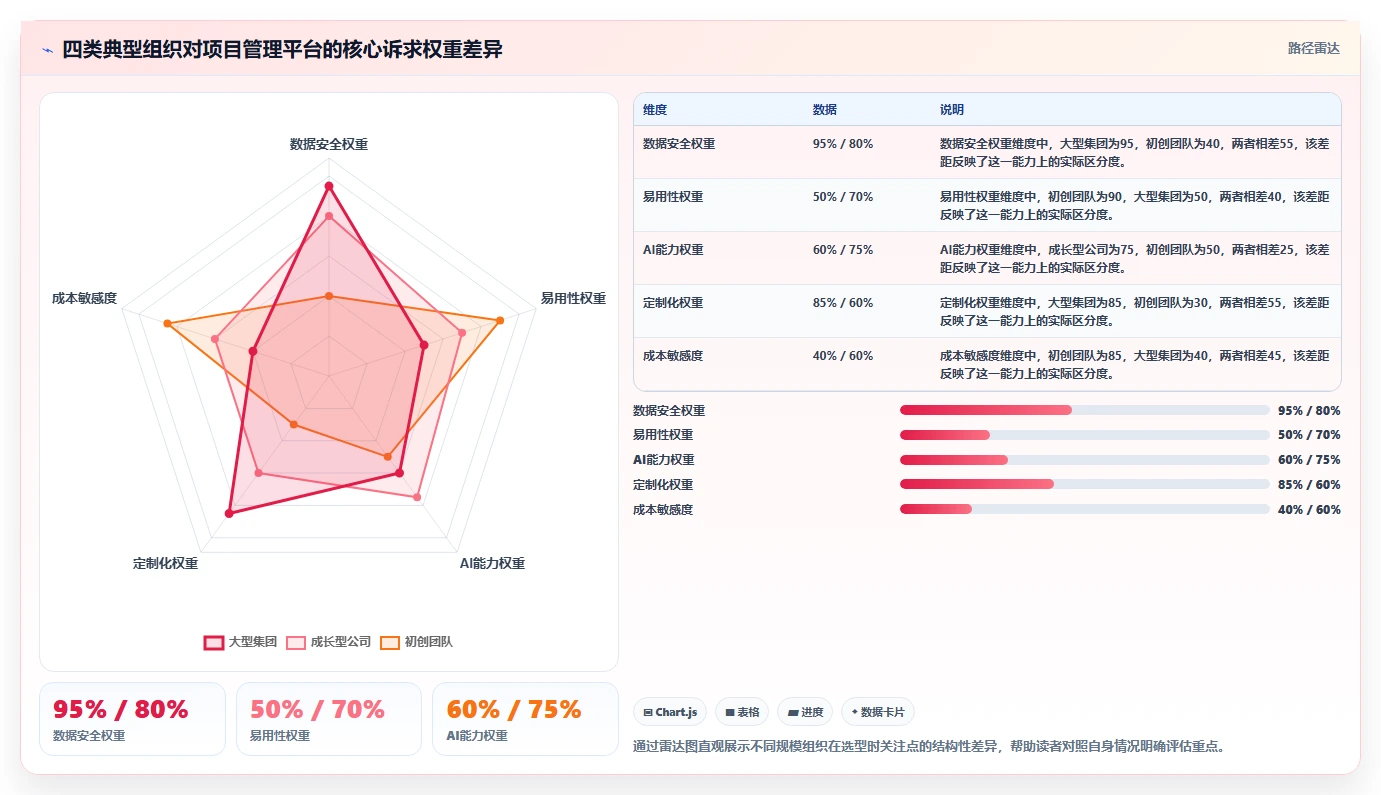Click the 路径雷达 label
The width and height of the screenshot is (1381, 795).
(x=1314, y=48)
